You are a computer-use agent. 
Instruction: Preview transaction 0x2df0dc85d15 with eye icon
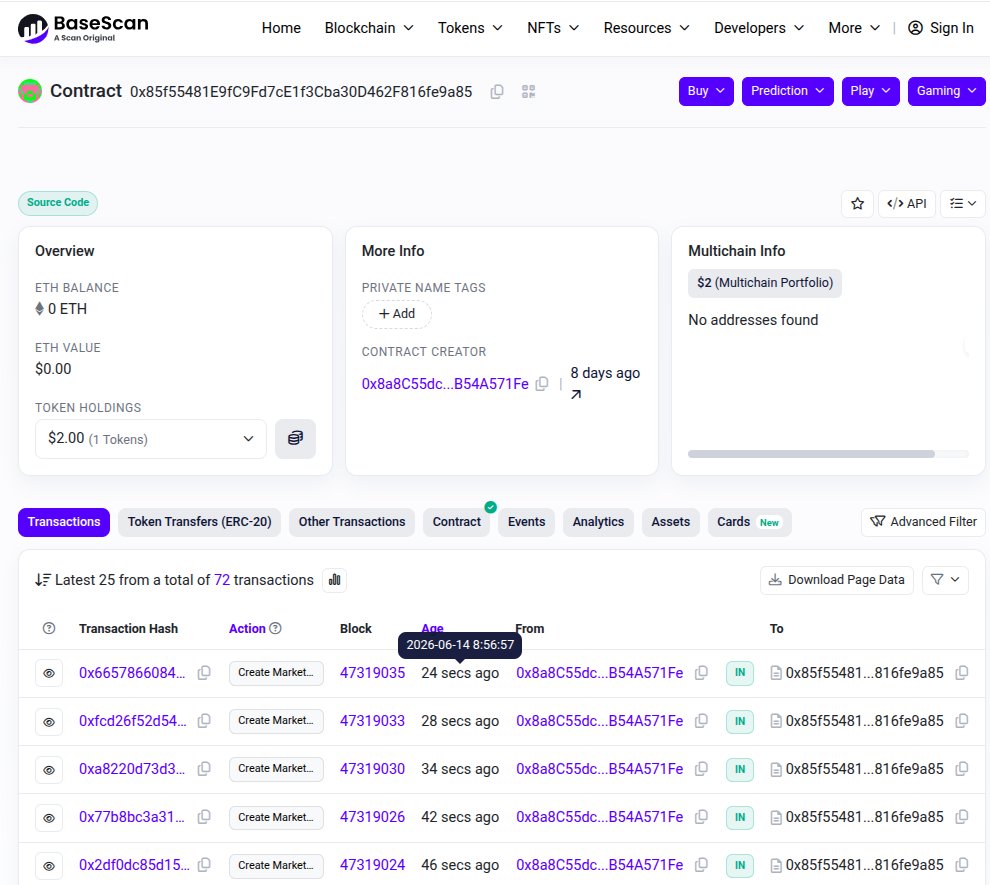(x=49, y=865)
